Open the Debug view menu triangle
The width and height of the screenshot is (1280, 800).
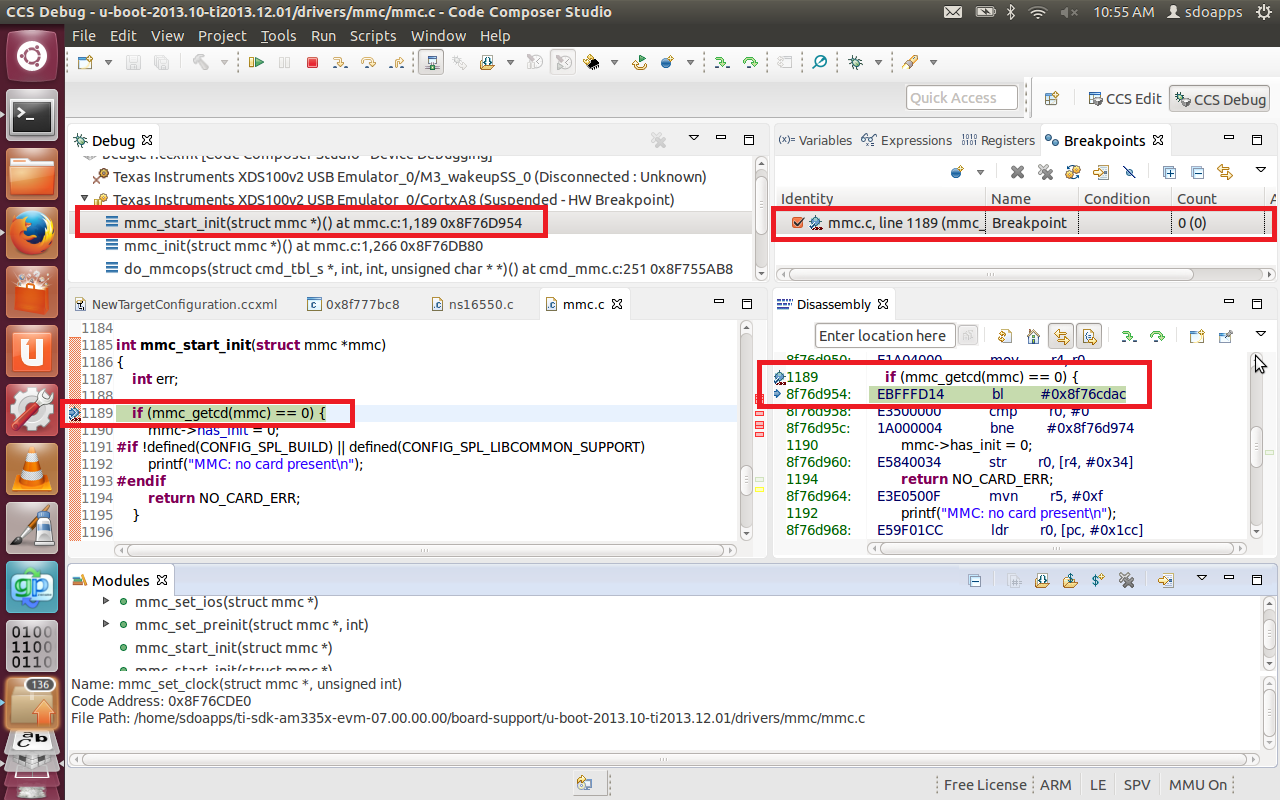coord(693,138)
